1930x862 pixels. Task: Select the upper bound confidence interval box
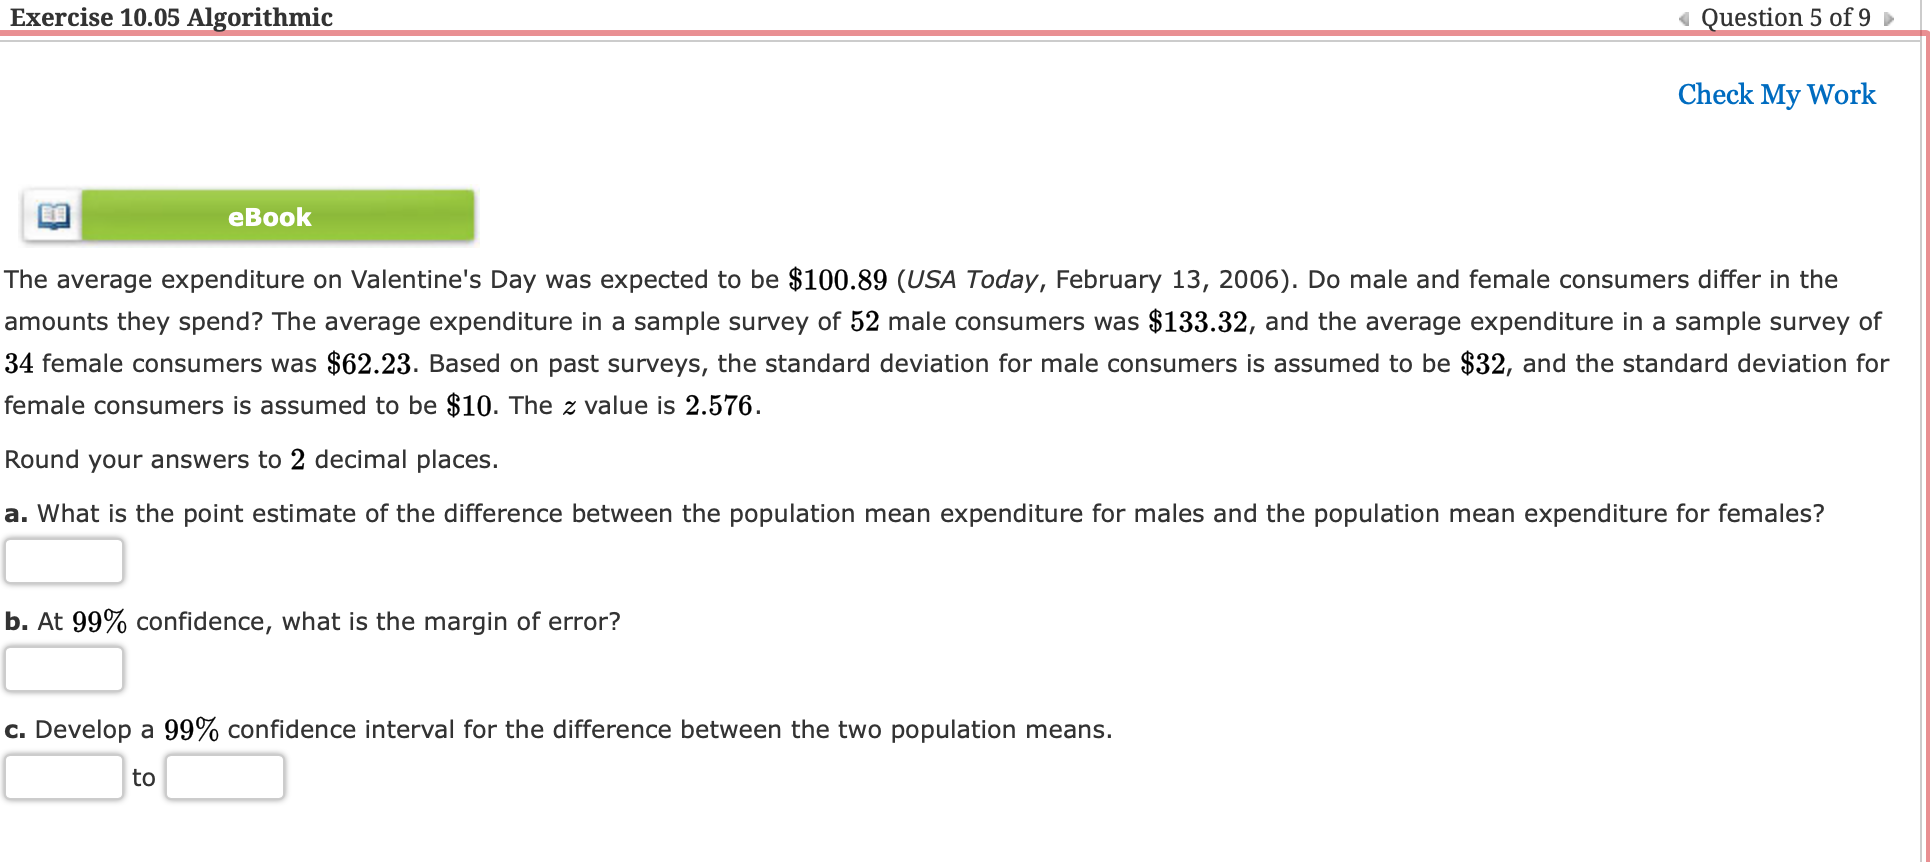(x=224, y=776)
